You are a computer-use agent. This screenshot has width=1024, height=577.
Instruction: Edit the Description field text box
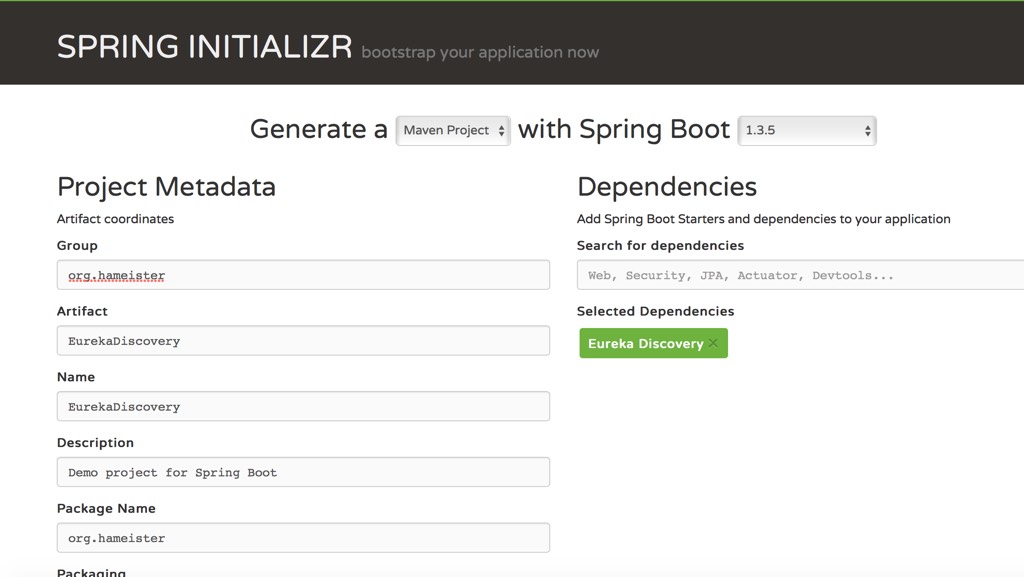coord(303,472)
